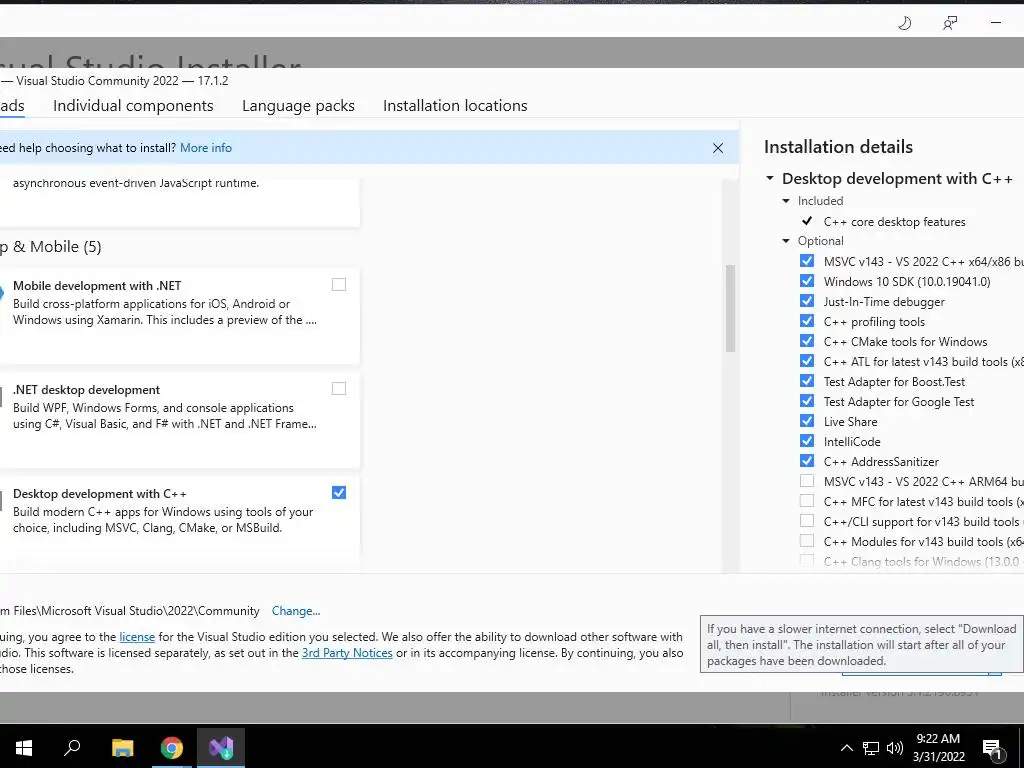Collapse the Optional section

point(786,241)
